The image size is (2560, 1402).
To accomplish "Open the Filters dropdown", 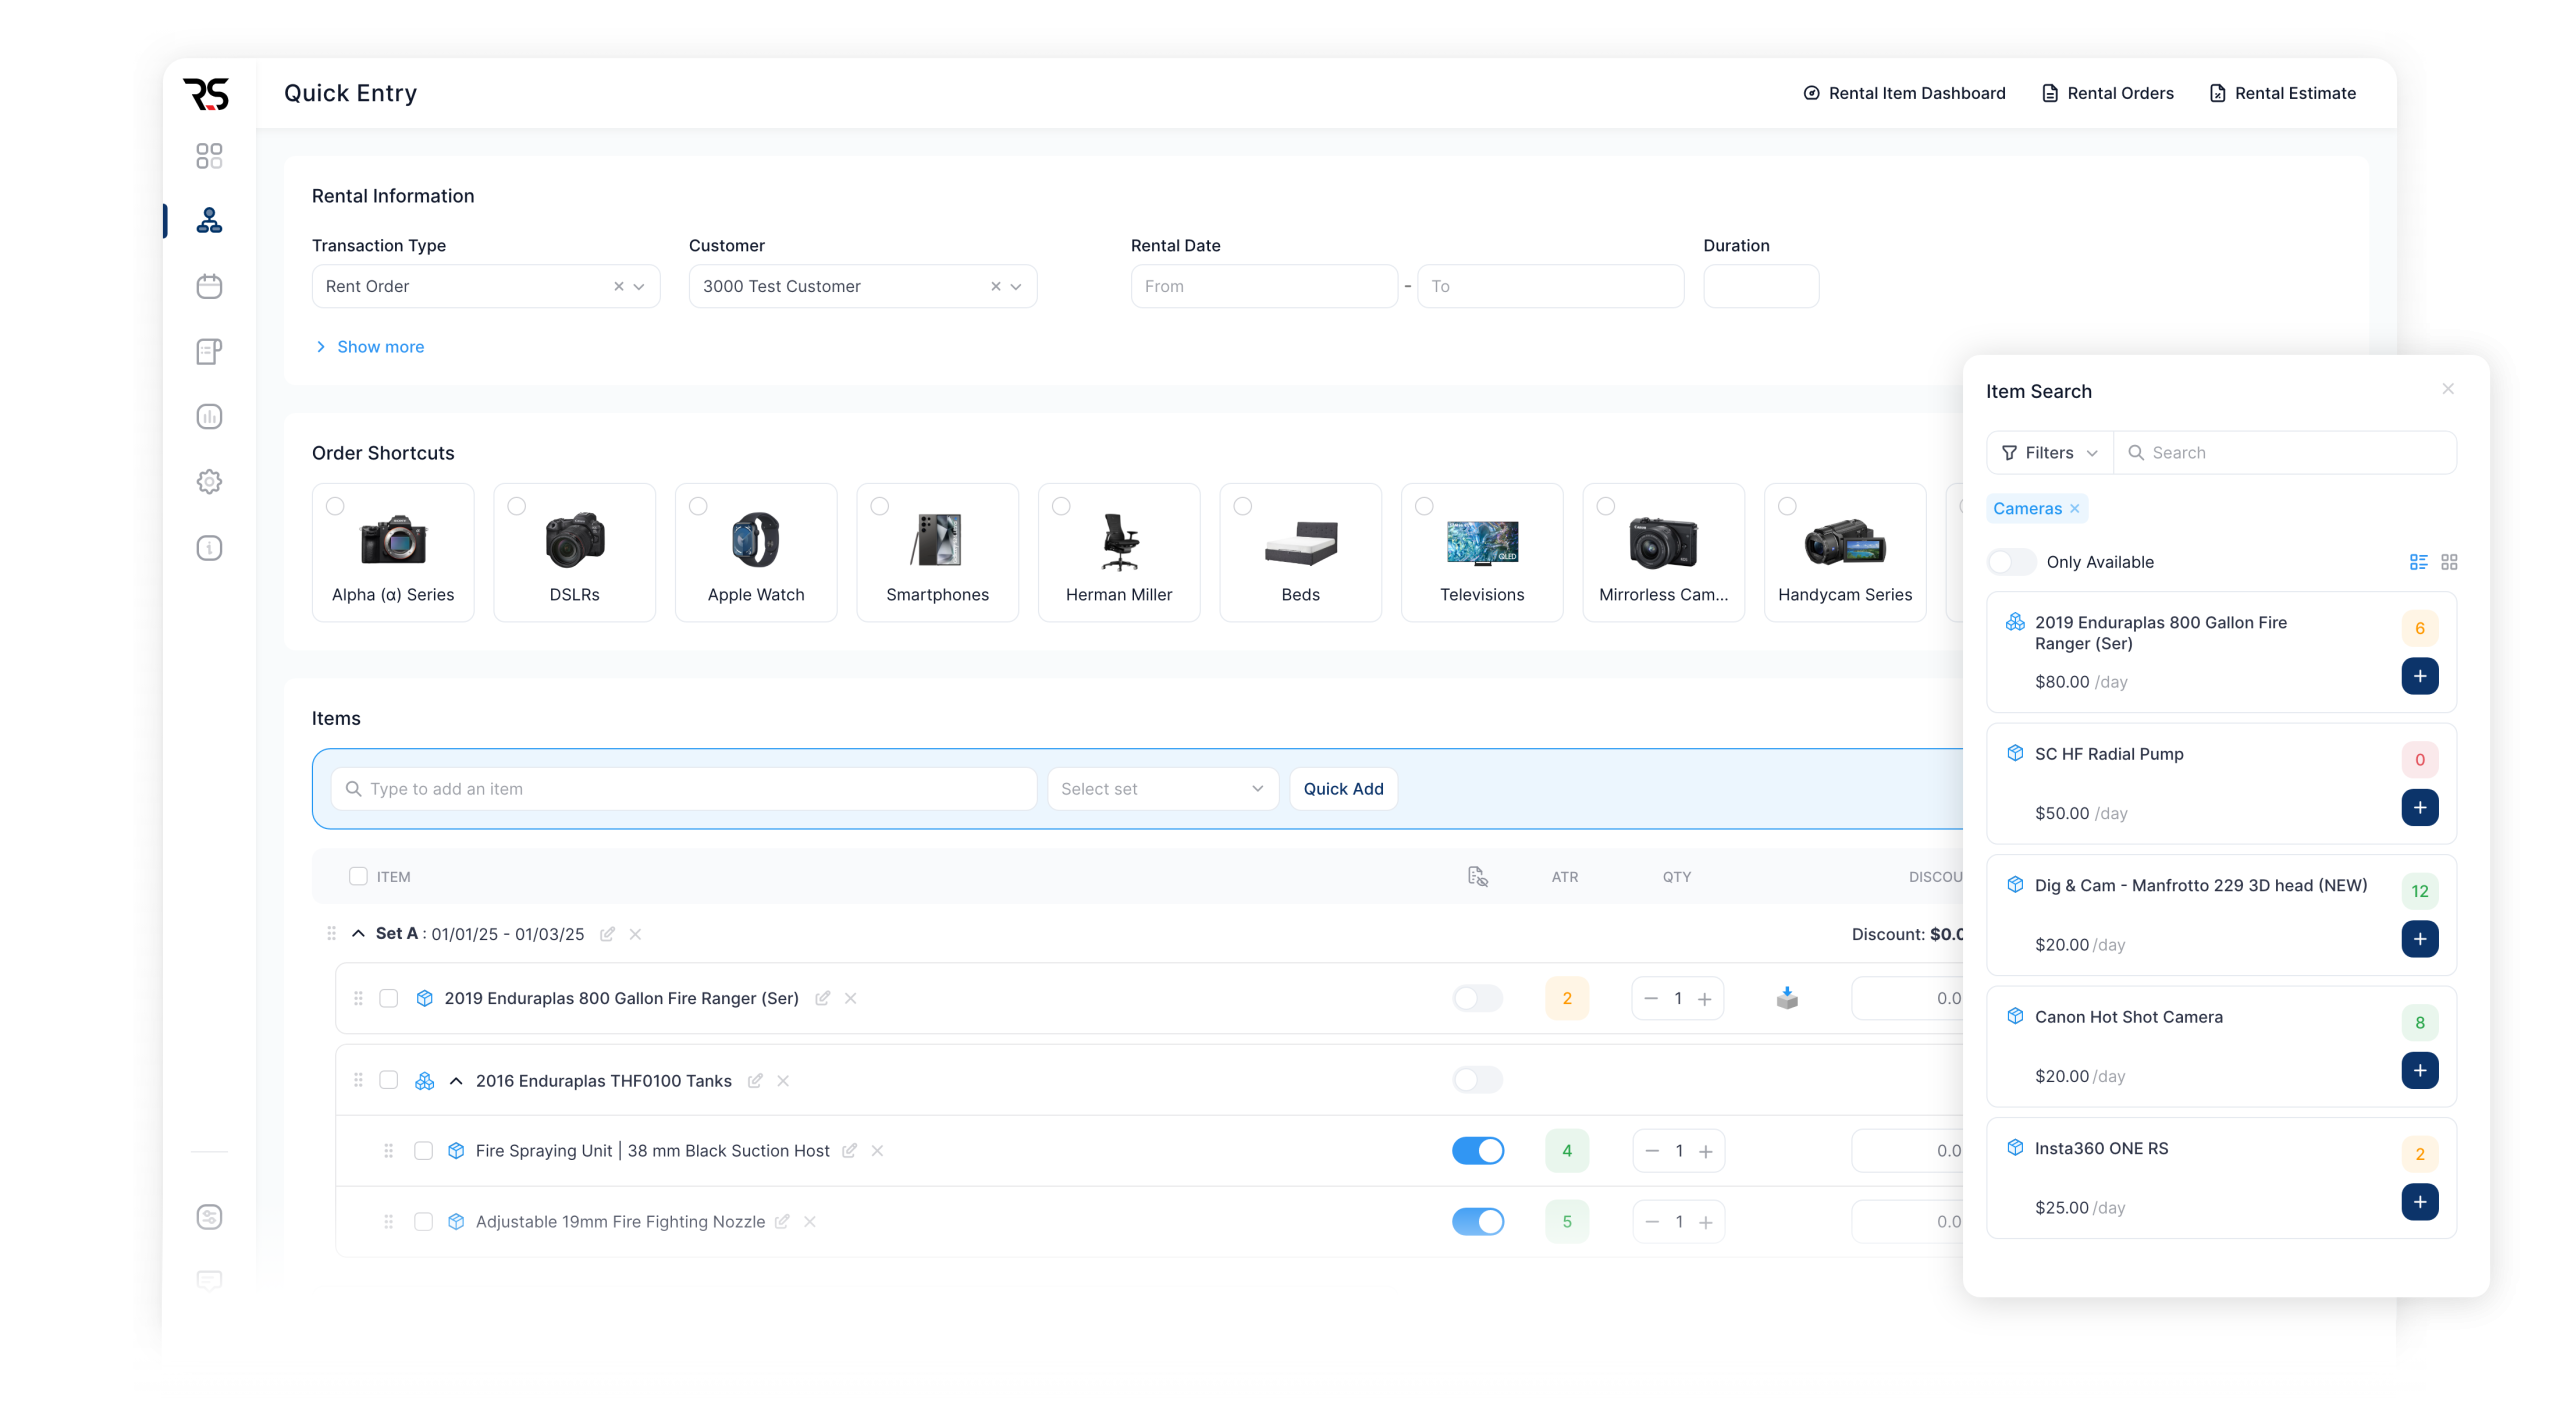I will point(2050,452).
